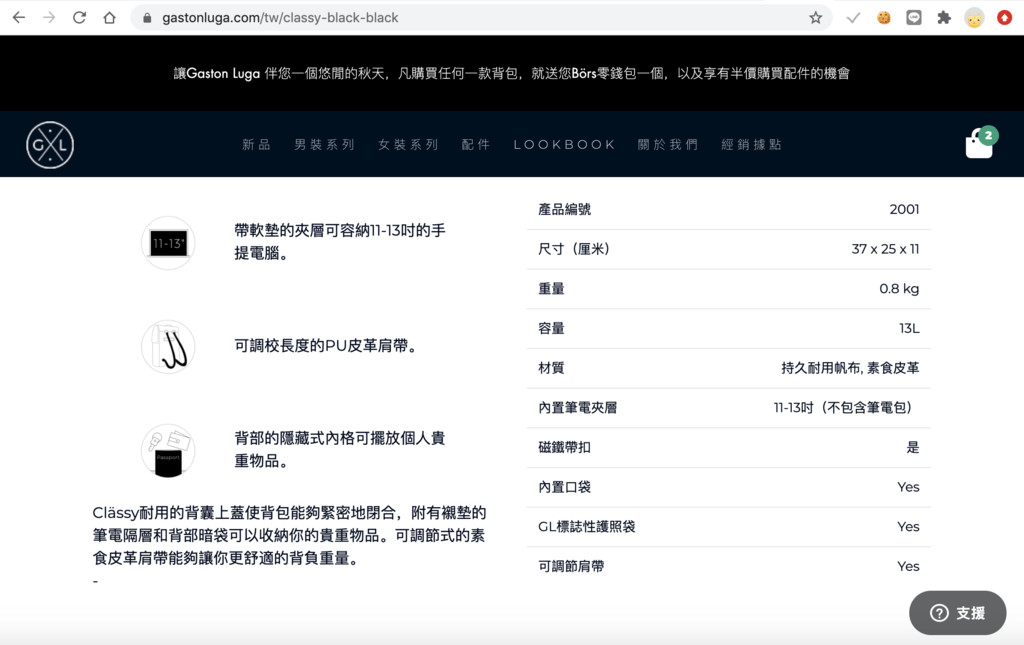Select the 可調校長度的PU皮革肩帶 feature text
Screen dimensions: 1024x645
(325, 346)
